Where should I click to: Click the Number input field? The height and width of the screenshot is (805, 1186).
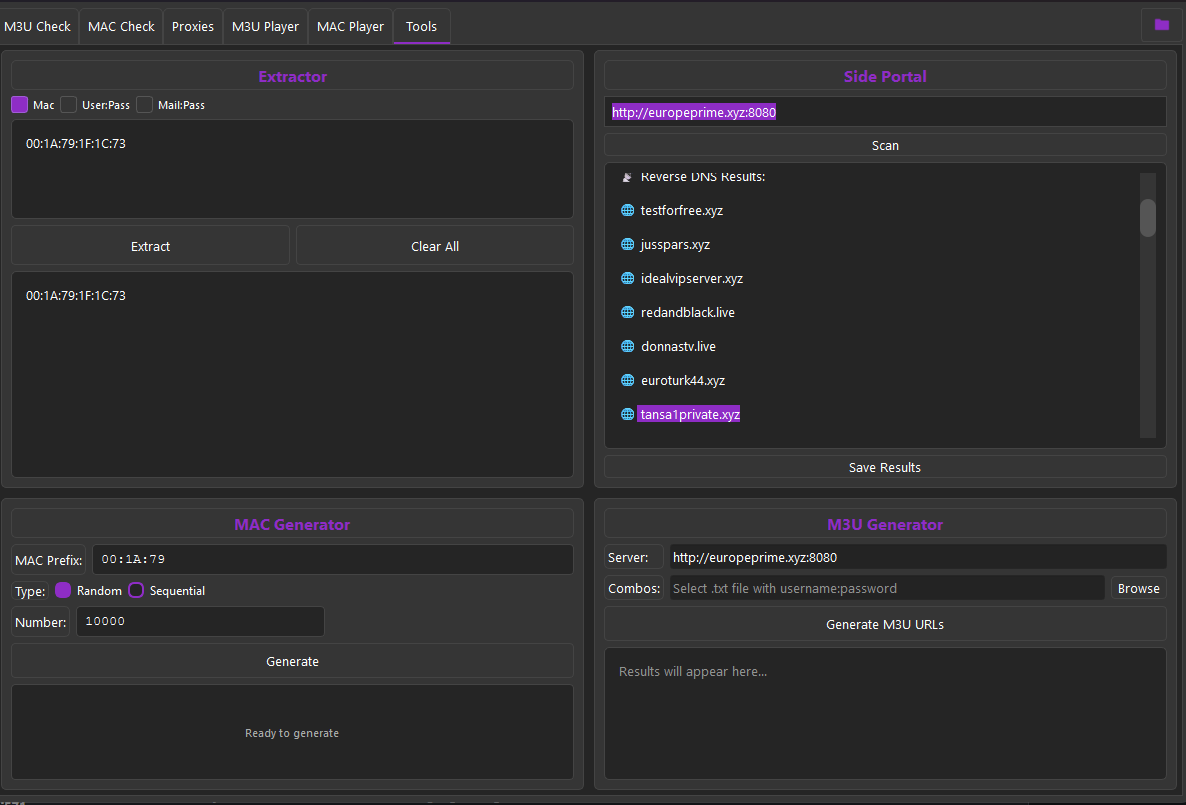point(199,621)
